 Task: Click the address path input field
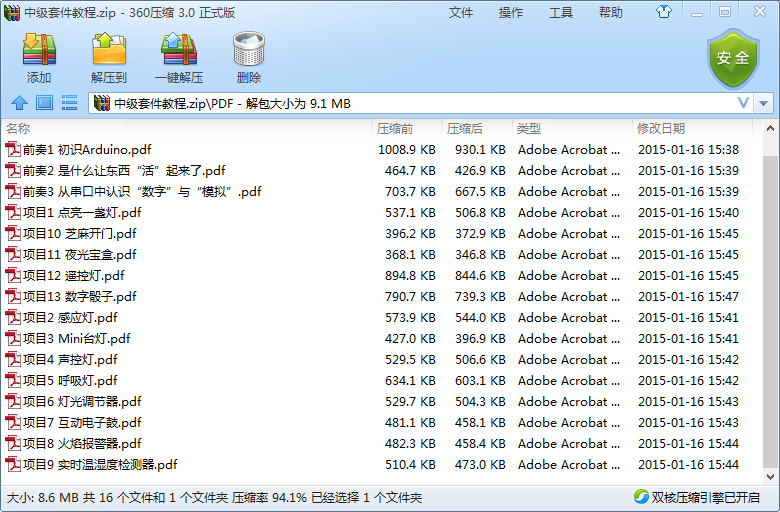(x=423, y=103)
